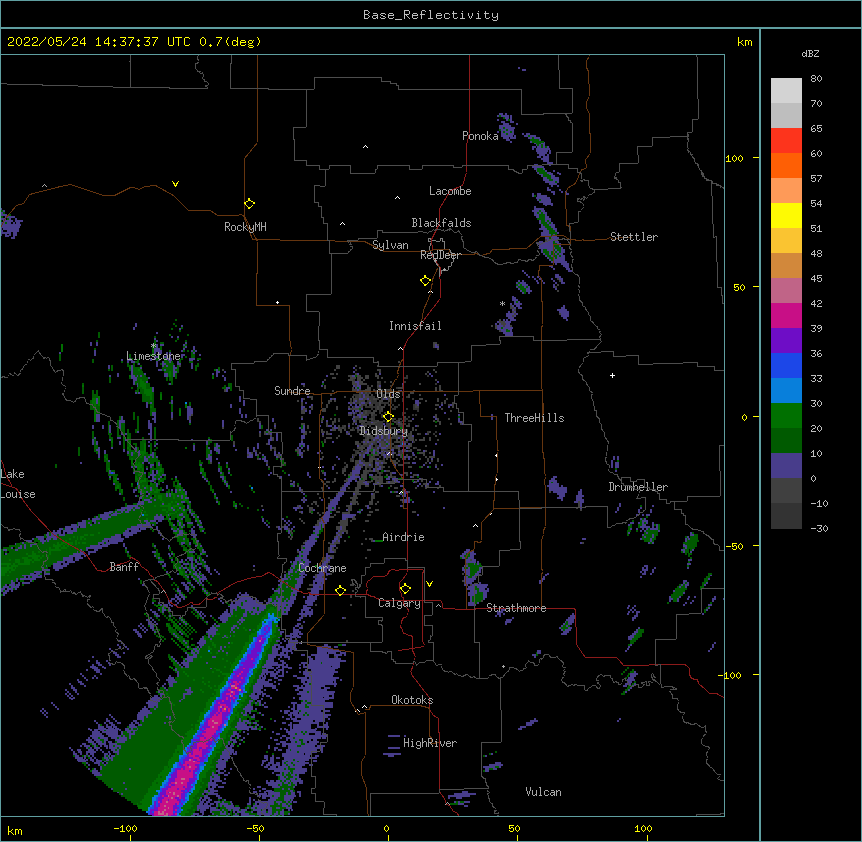The width and height of the screenshot is (862, 842).
Task: Click the Okotoks city label
Action: [412, 700]
